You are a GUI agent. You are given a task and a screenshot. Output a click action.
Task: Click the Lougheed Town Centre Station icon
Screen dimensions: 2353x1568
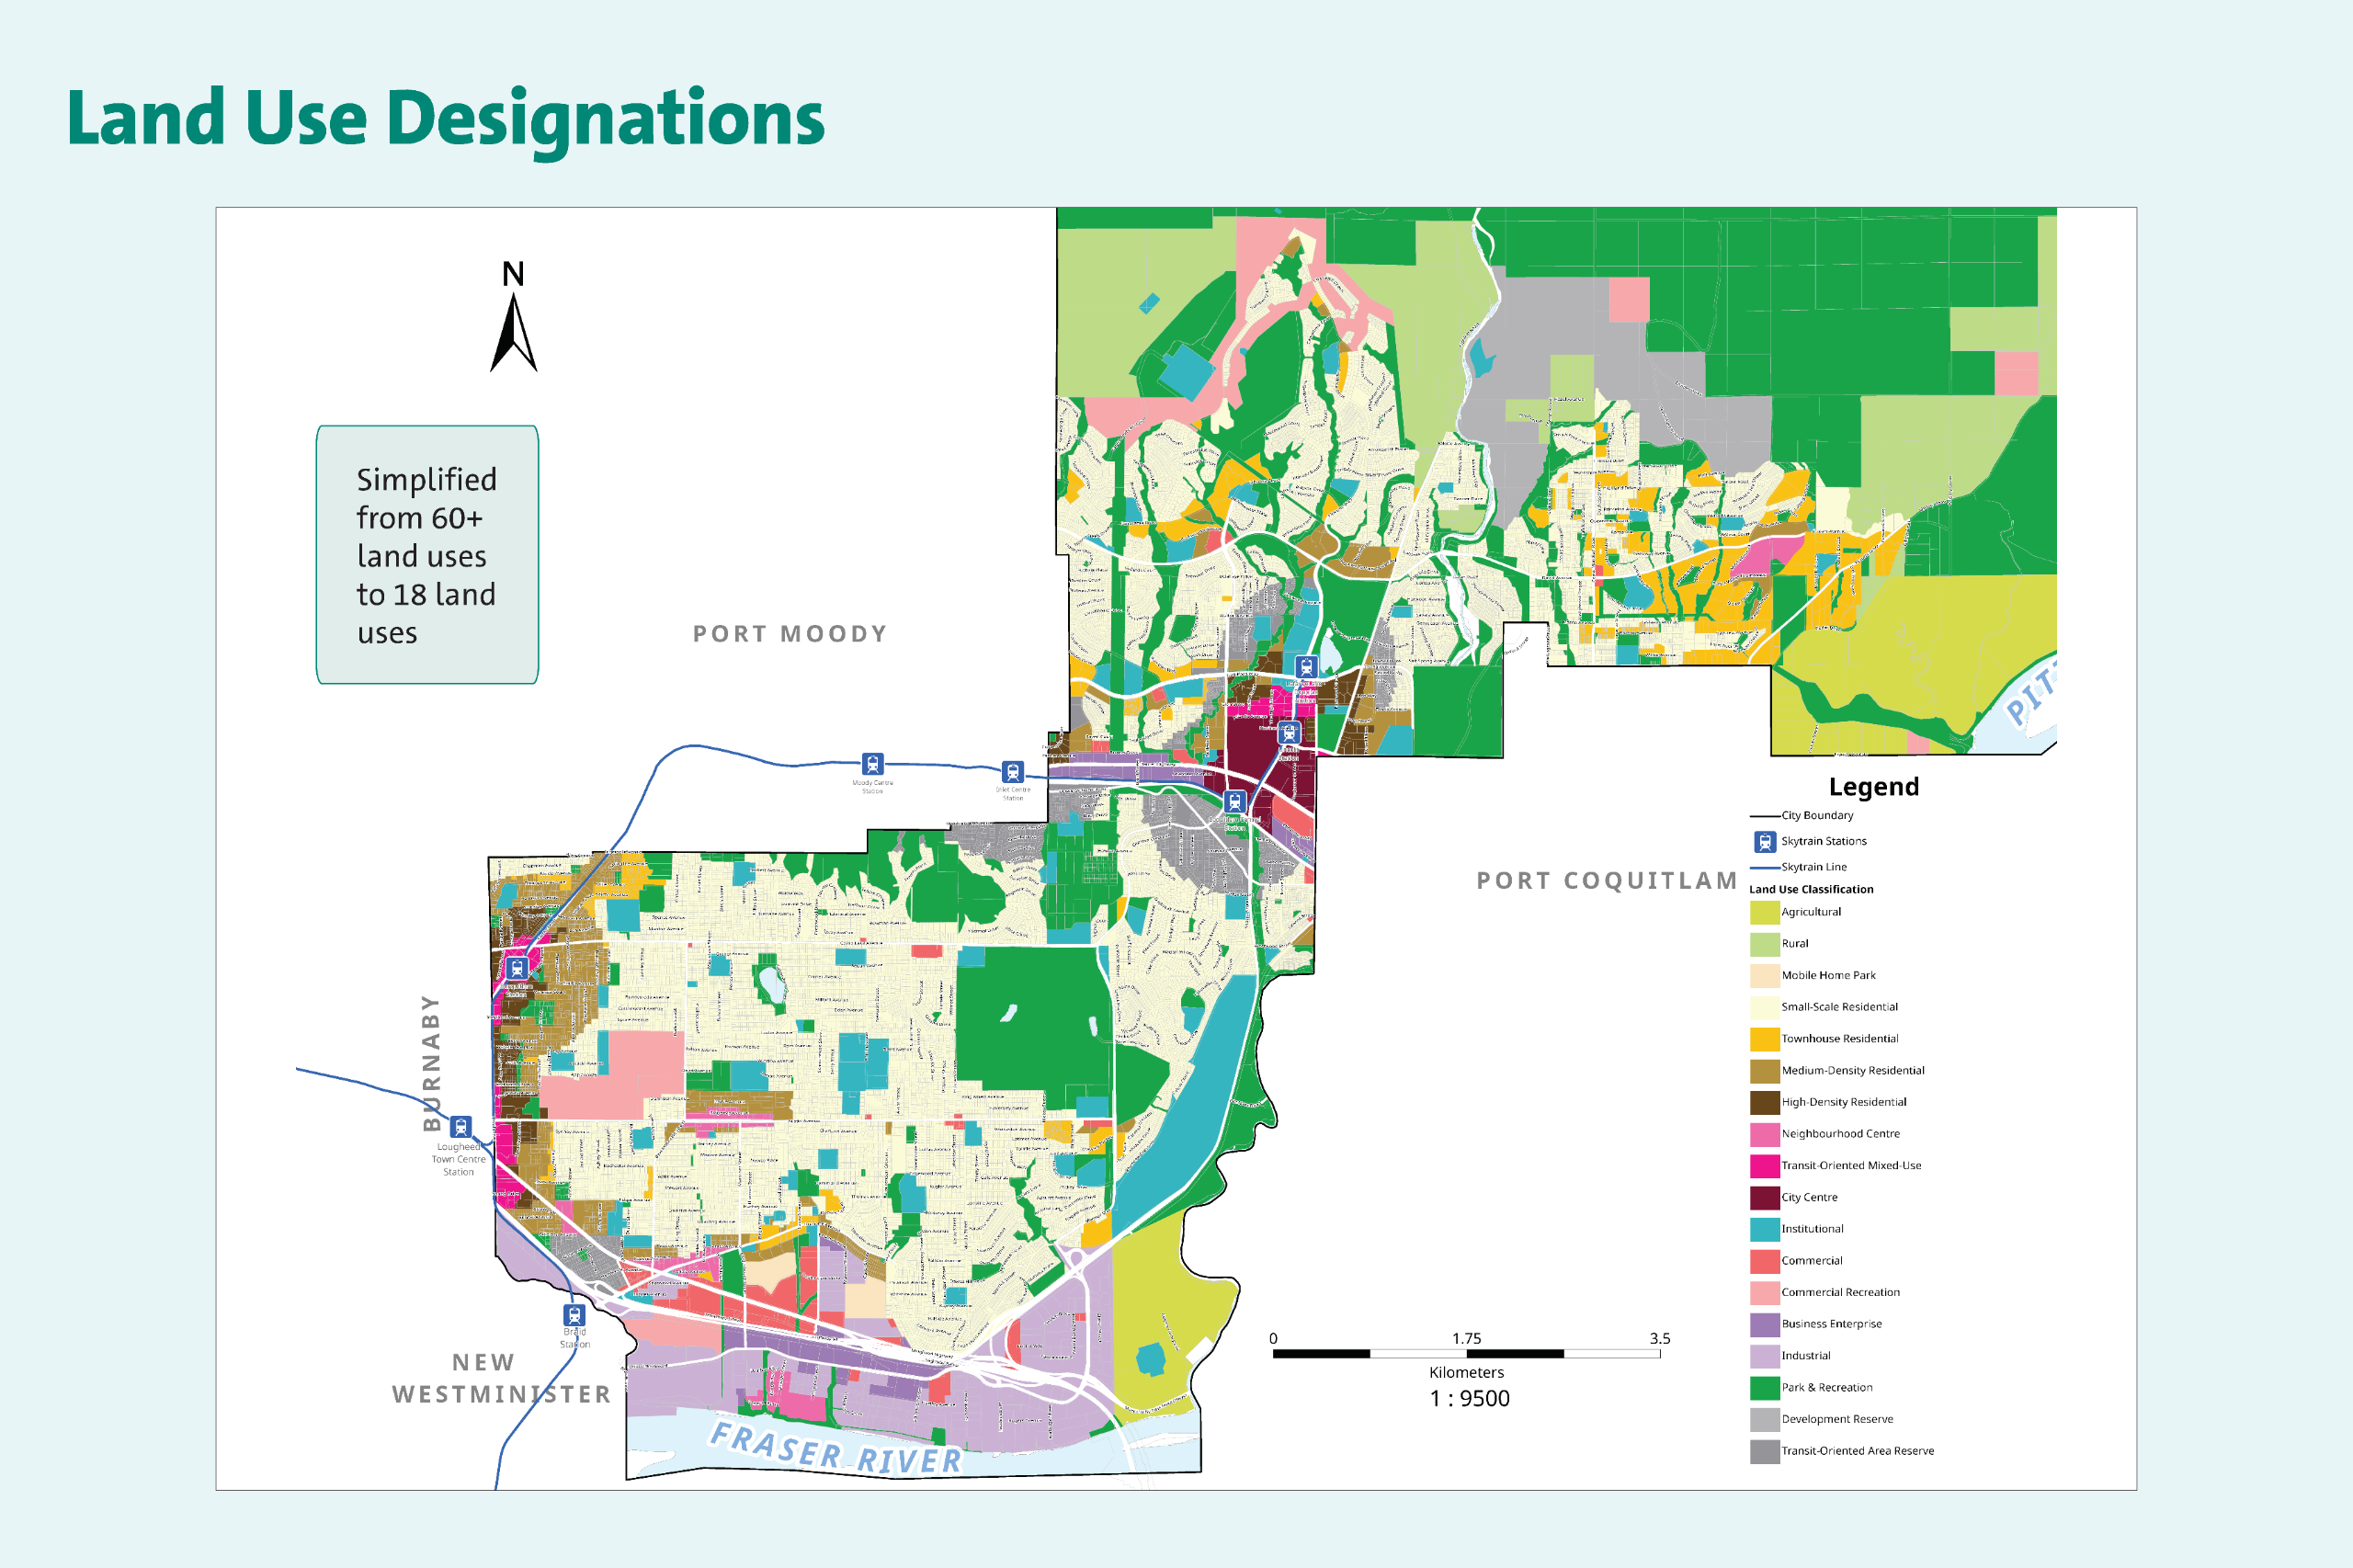coord(460,1127)
